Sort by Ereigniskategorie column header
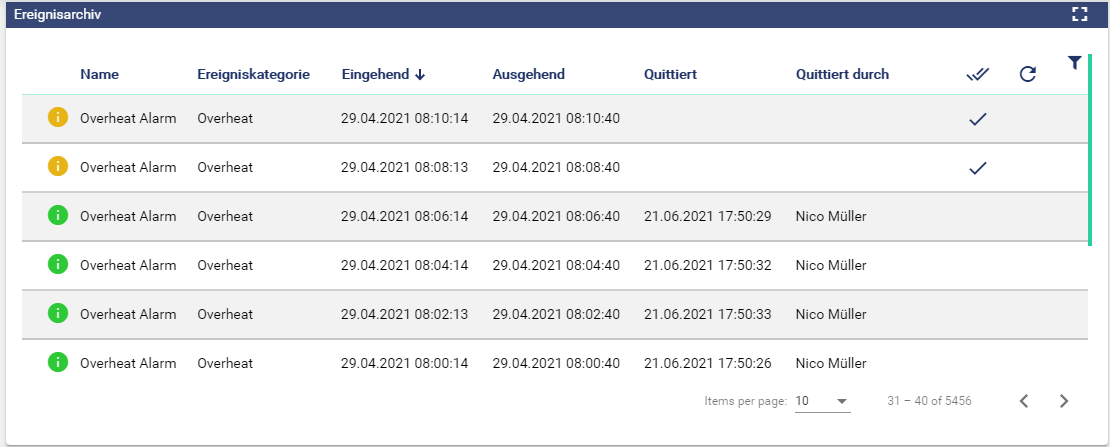The image size is (1110, 447). 253,74
